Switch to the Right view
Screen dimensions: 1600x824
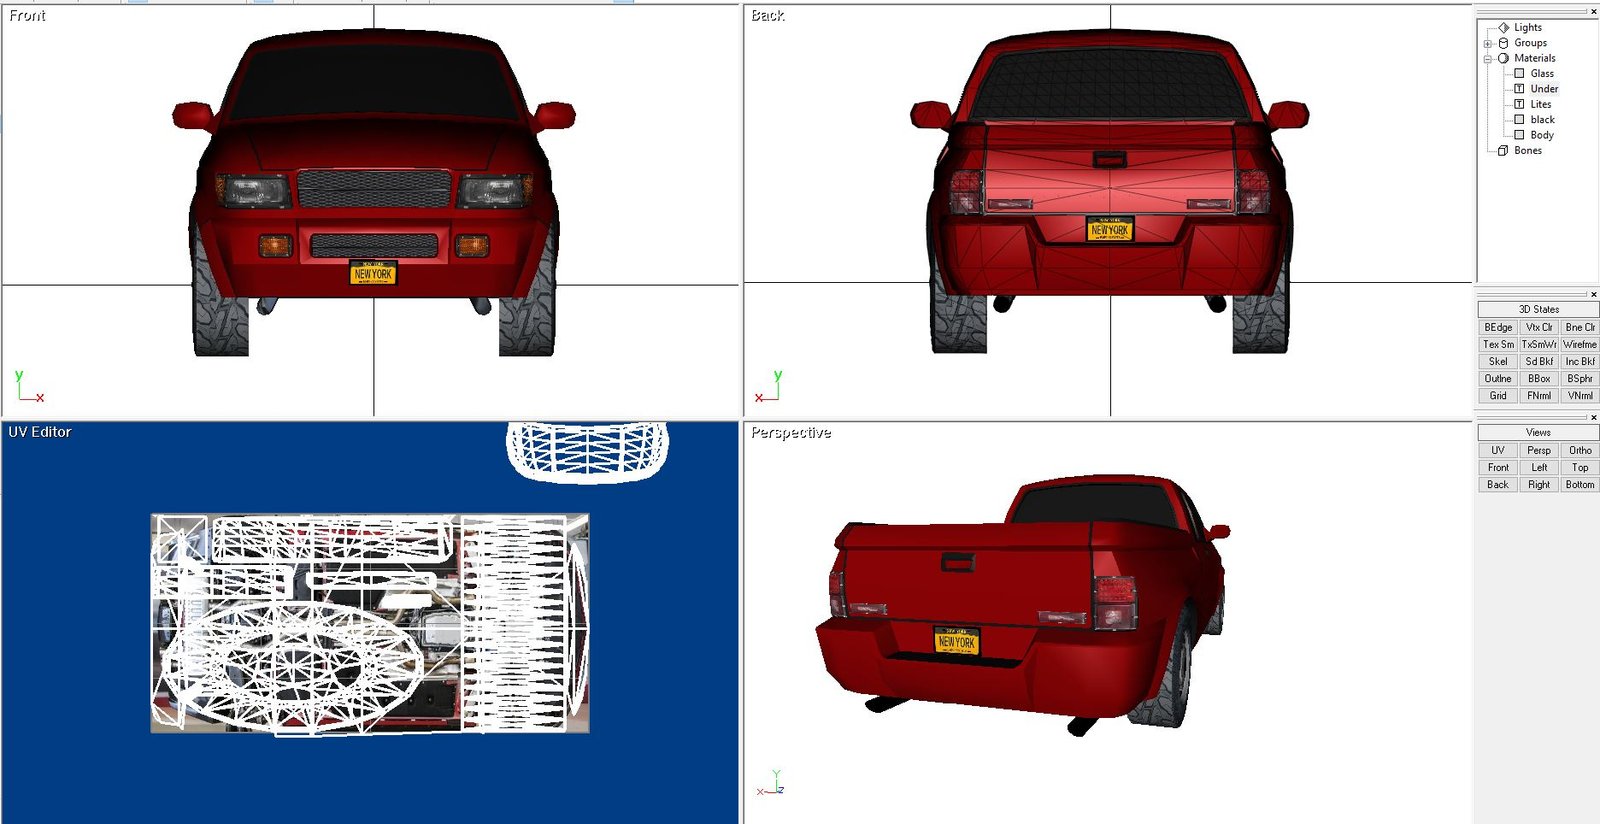pos(1539,485)
